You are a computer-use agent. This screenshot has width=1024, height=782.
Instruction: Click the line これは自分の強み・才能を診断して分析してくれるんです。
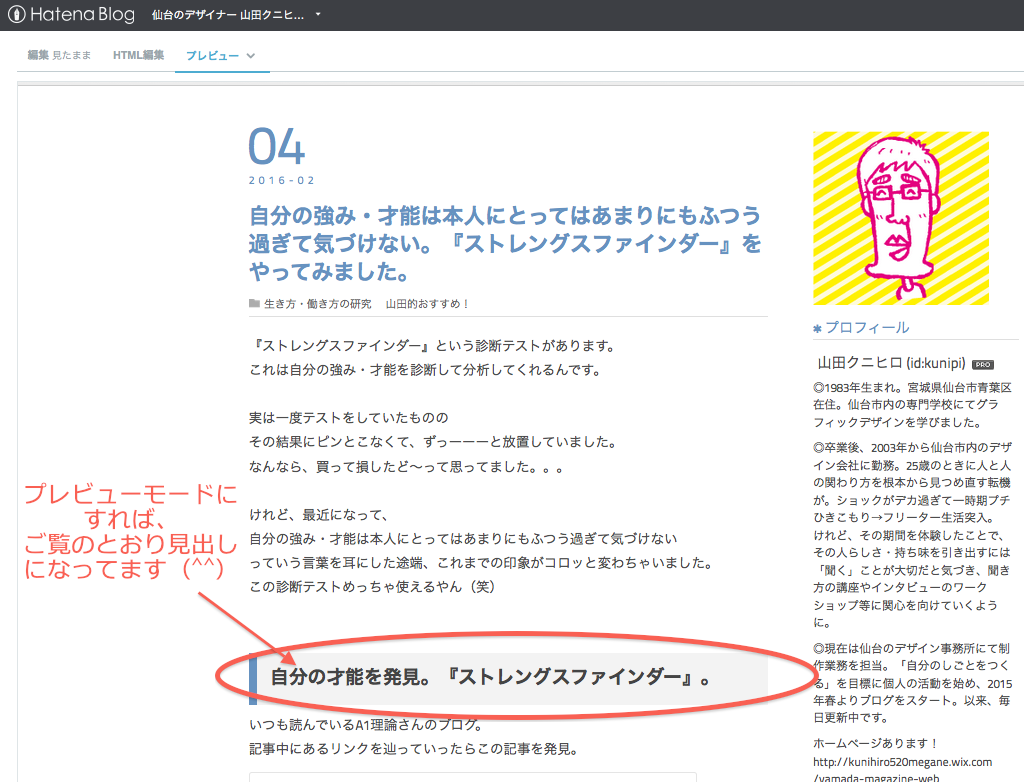click(x=425, y=370)
